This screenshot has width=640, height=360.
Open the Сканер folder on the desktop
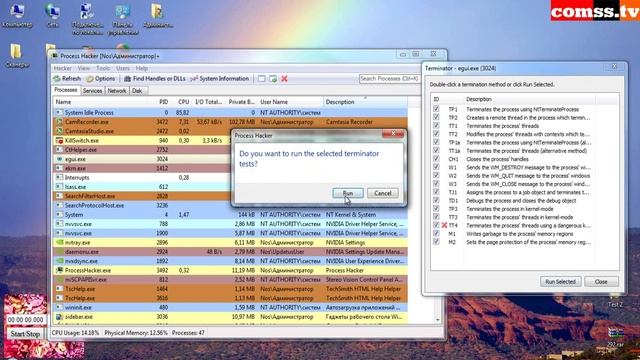tap(17, 56)
